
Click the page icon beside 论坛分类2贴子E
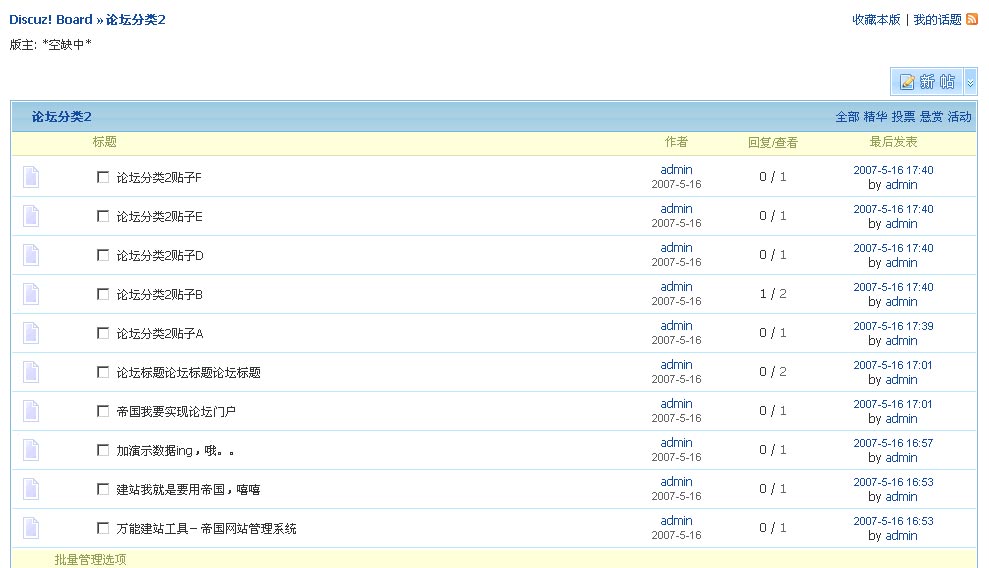click(32, 216)
